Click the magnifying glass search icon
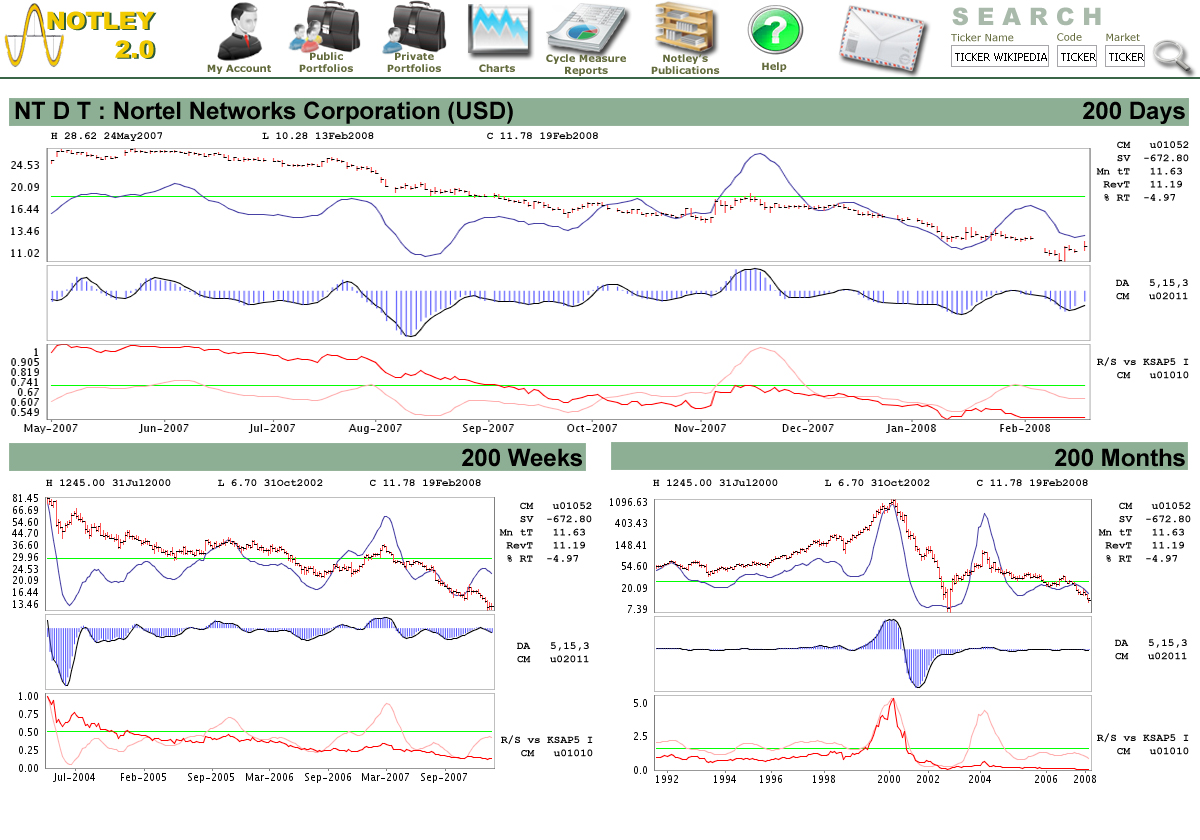 coord(1172,56)
